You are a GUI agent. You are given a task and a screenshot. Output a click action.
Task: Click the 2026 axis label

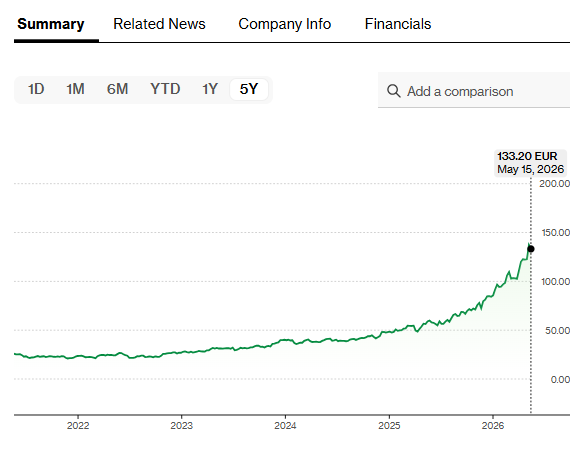pyautogui.click(x=493, y=426)
